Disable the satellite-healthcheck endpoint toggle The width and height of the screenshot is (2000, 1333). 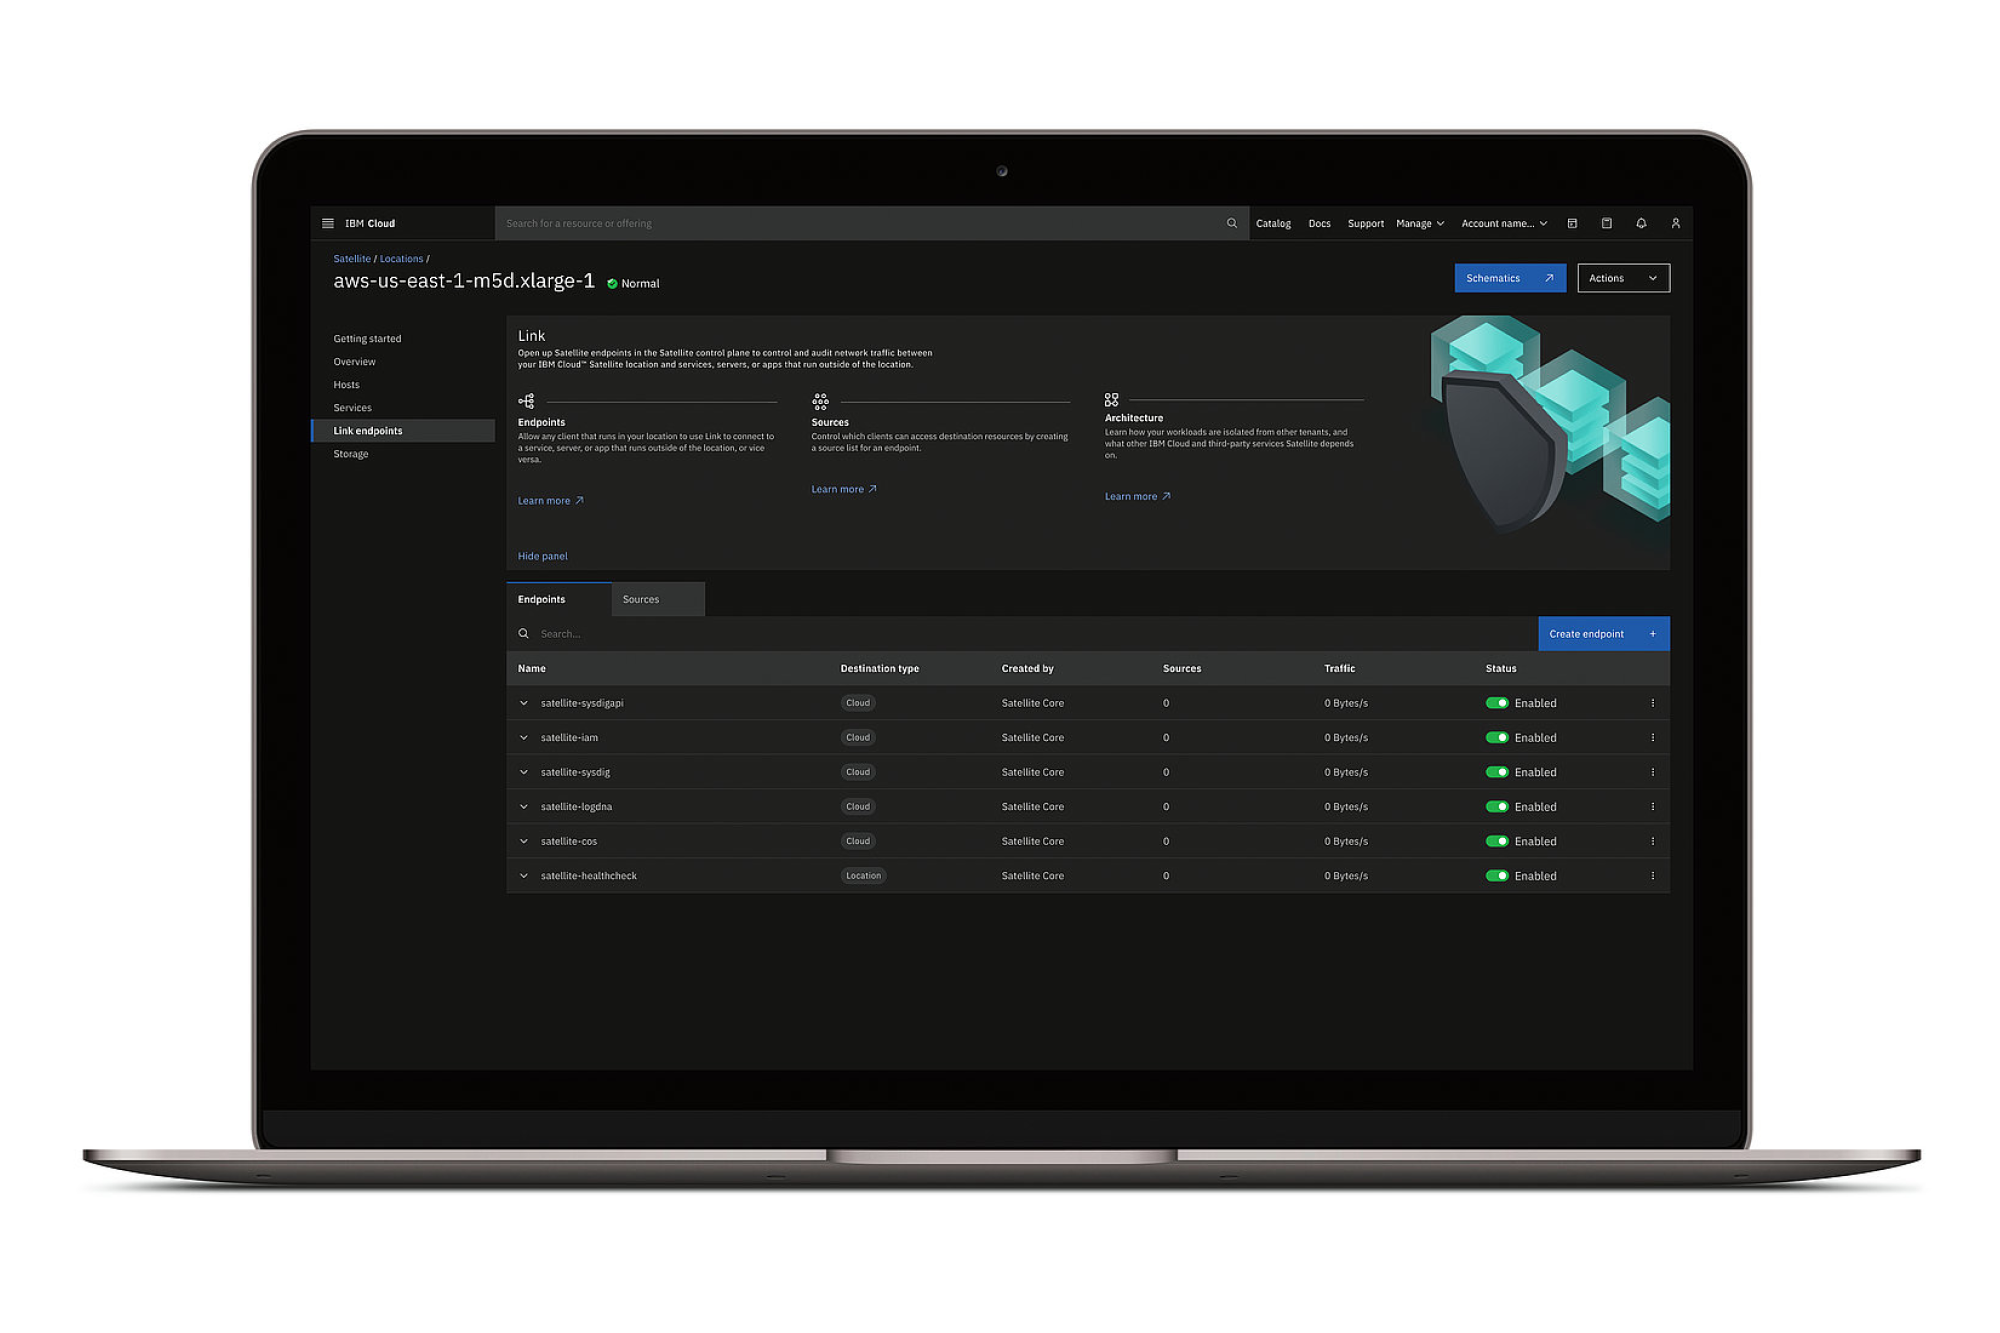point(1497,875)
